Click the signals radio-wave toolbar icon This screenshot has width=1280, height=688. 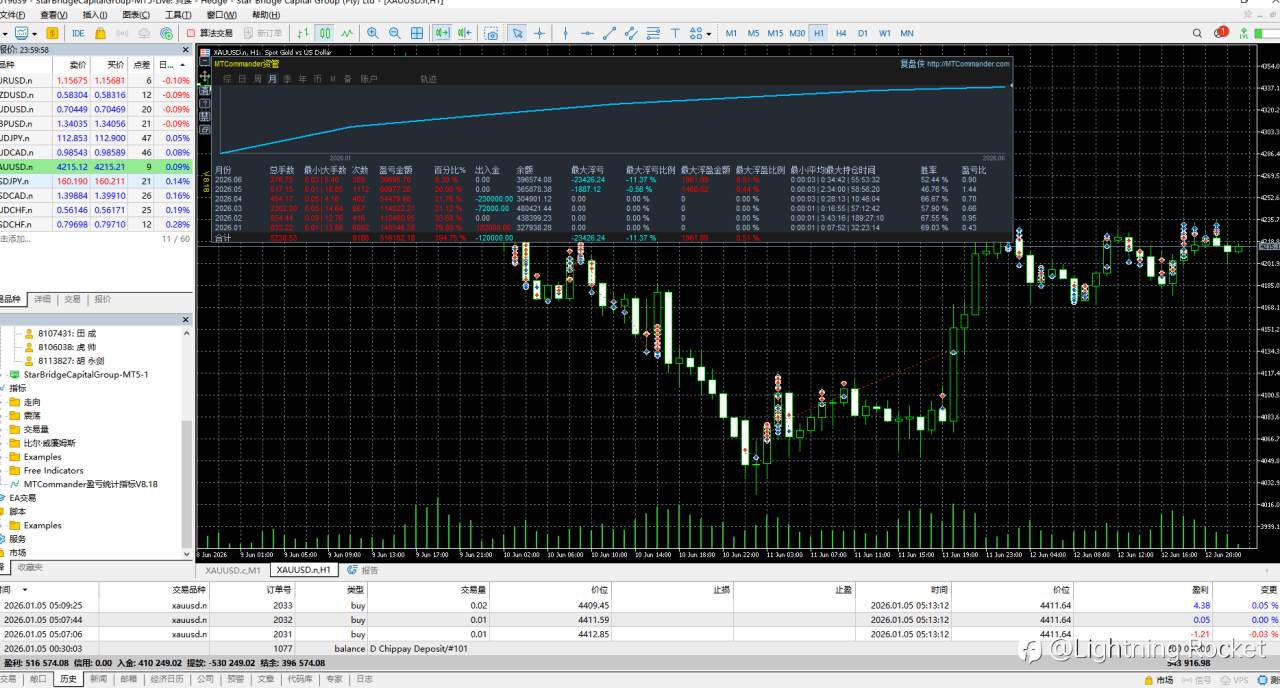click(x=122, y=33)
